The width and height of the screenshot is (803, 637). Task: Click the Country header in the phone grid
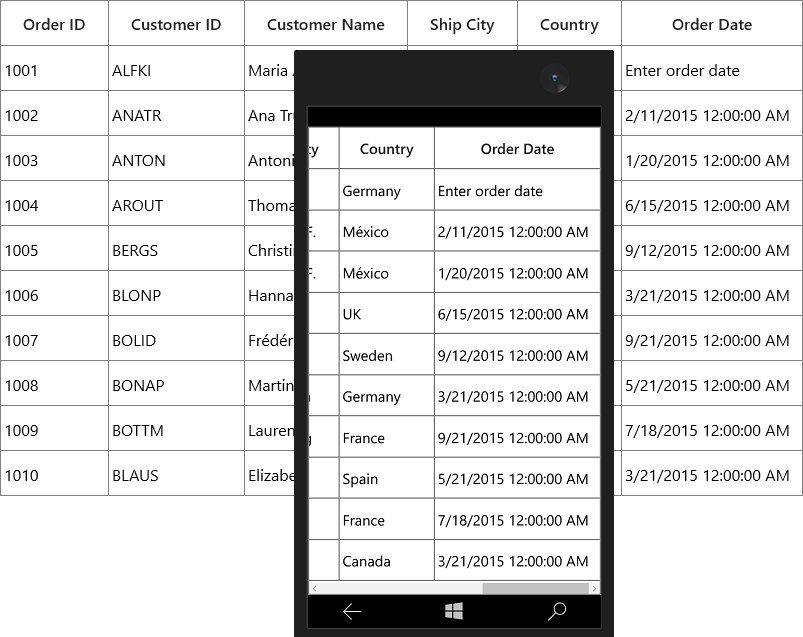[387, 148]
